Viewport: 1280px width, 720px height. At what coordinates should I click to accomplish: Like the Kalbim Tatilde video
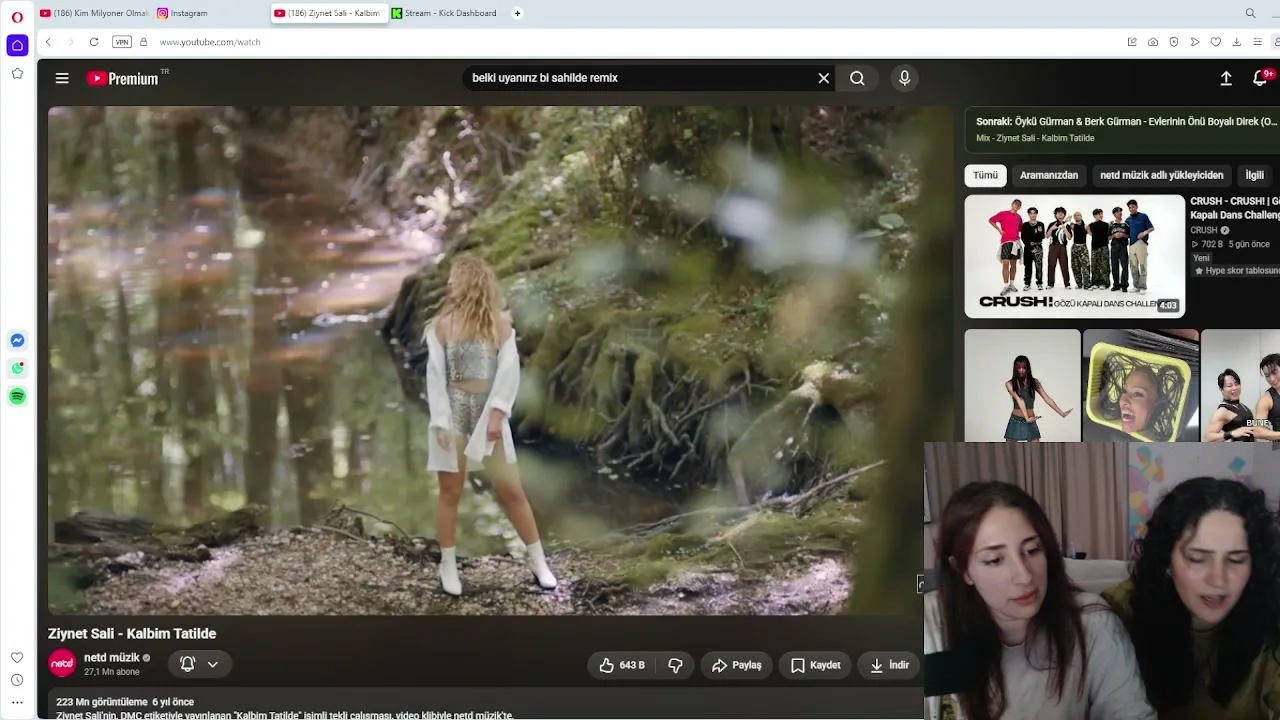(622, 665)
